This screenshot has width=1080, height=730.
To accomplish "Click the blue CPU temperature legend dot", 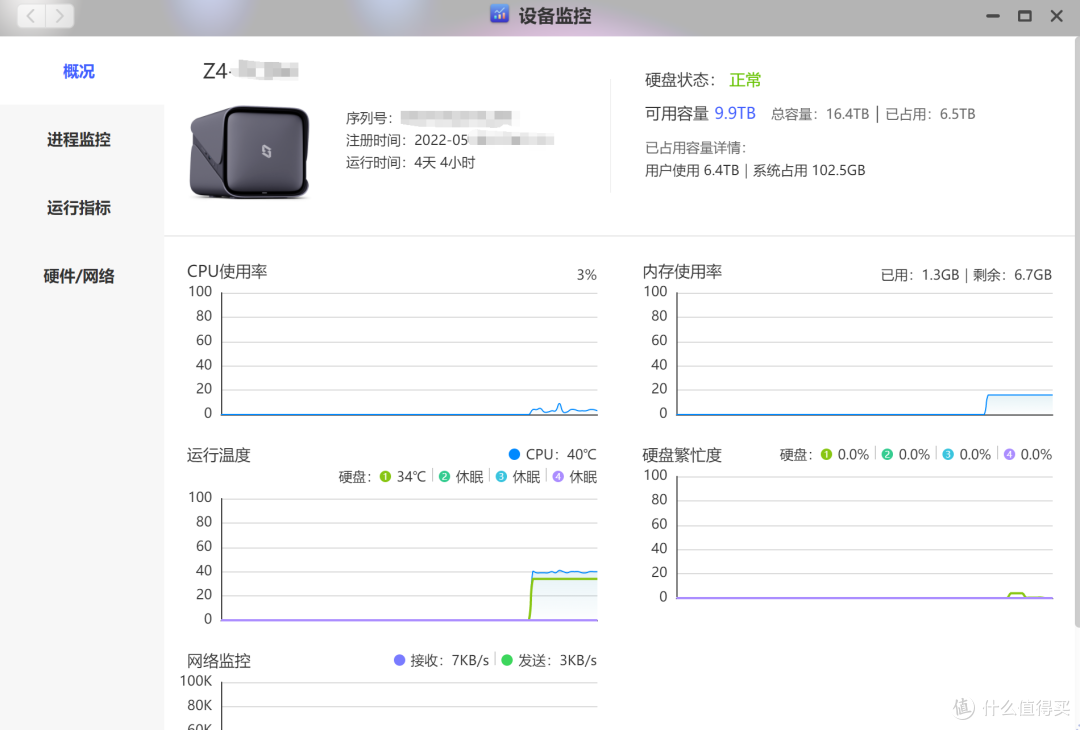I will [514, 455].
